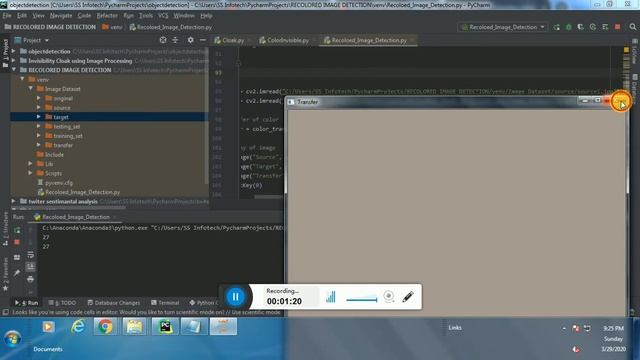Image resolution: width=640 pixels, height=360 pixels.
Task: Open the Project view dropdown
Action: (x=32, y=40)
